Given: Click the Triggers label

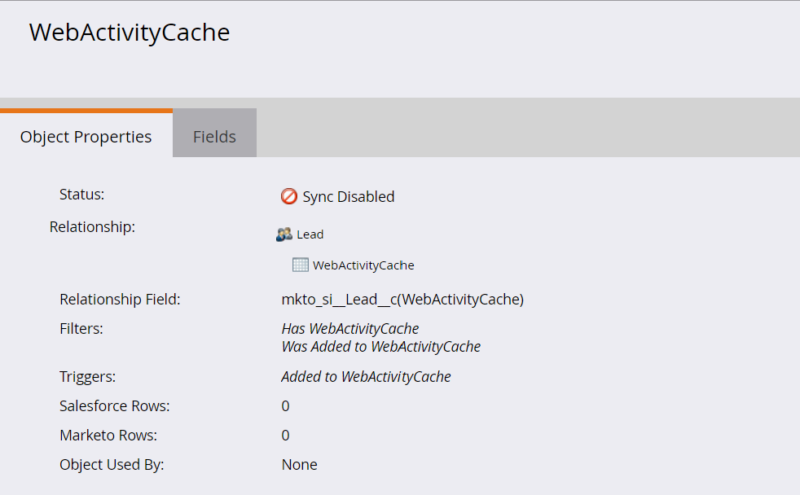Looking at the screenshot, I should (x=87, y=377).
